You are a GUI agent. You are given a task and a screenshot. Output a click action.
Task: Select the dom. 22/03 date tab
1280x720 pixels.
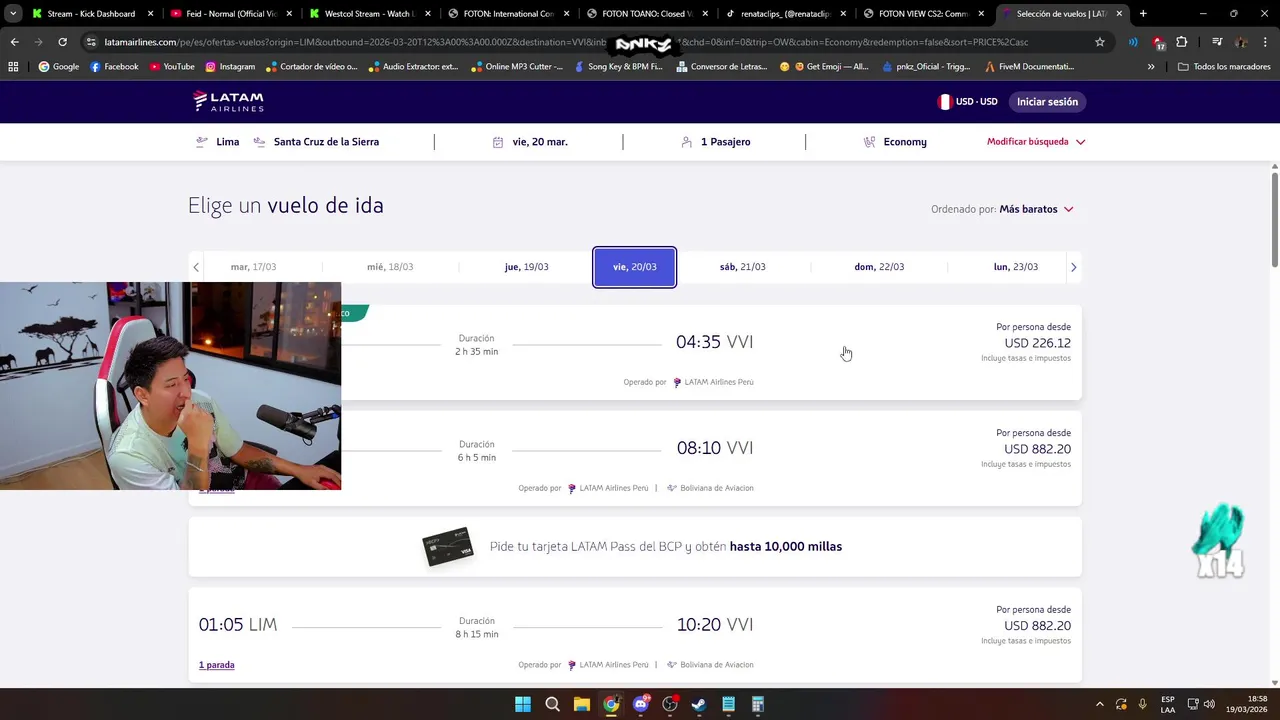click(x=879, y=267)
